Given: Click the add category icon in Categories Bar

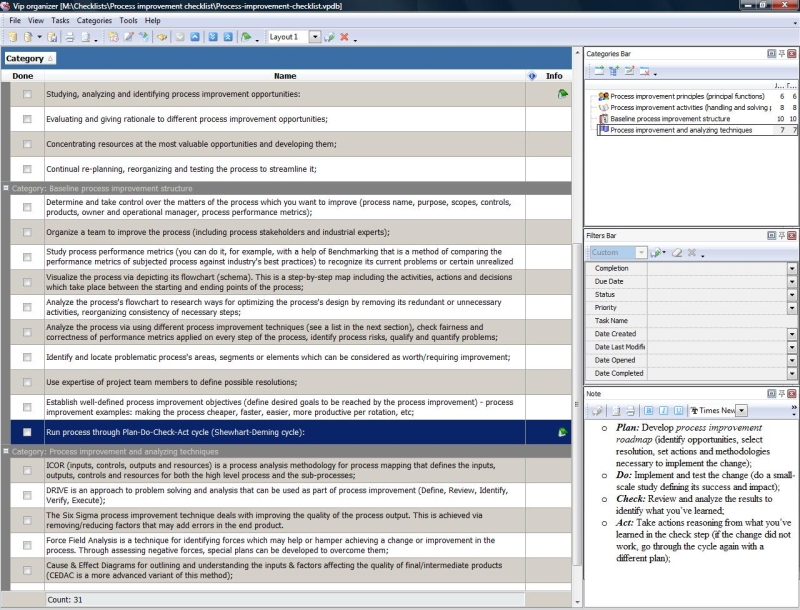Looking at the screenshot, I should pyautogui.click(x=598, y=71).
